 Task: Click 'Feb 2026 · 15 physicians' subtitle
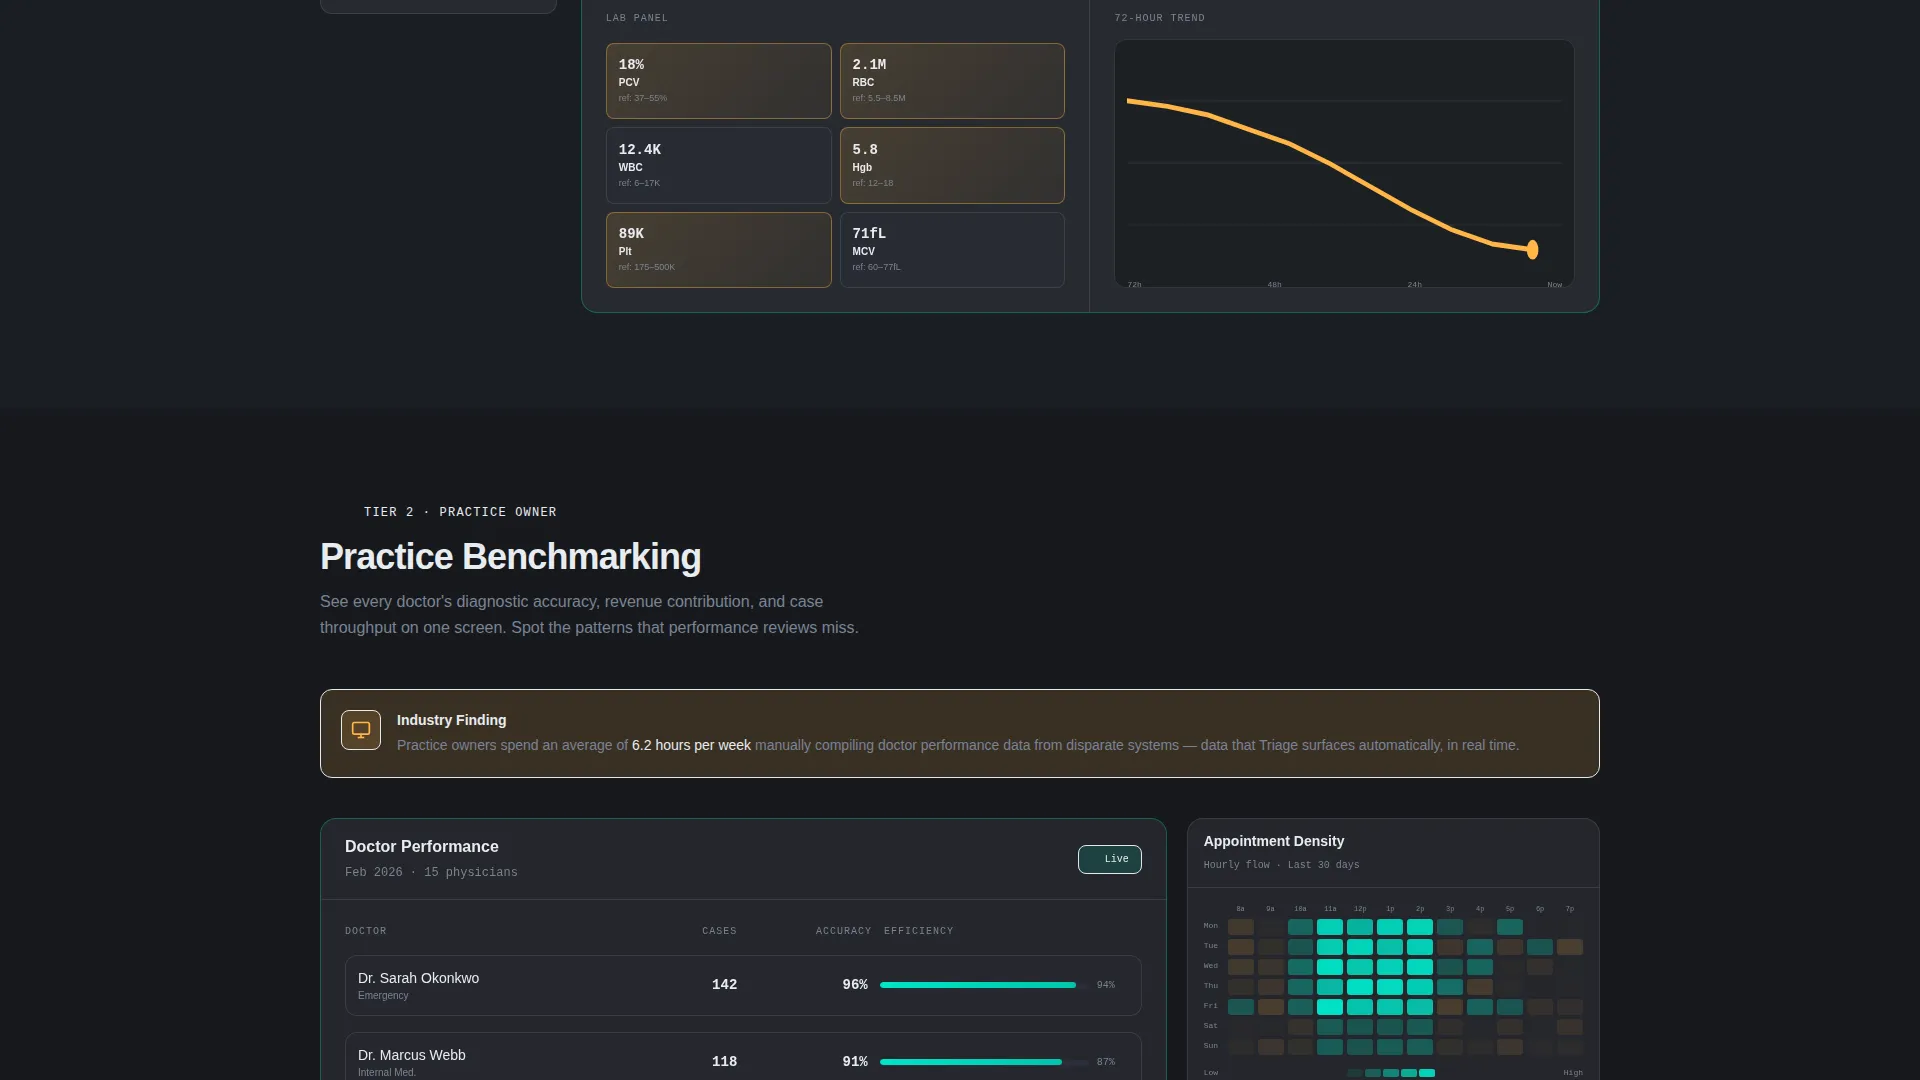click(431, 873)
